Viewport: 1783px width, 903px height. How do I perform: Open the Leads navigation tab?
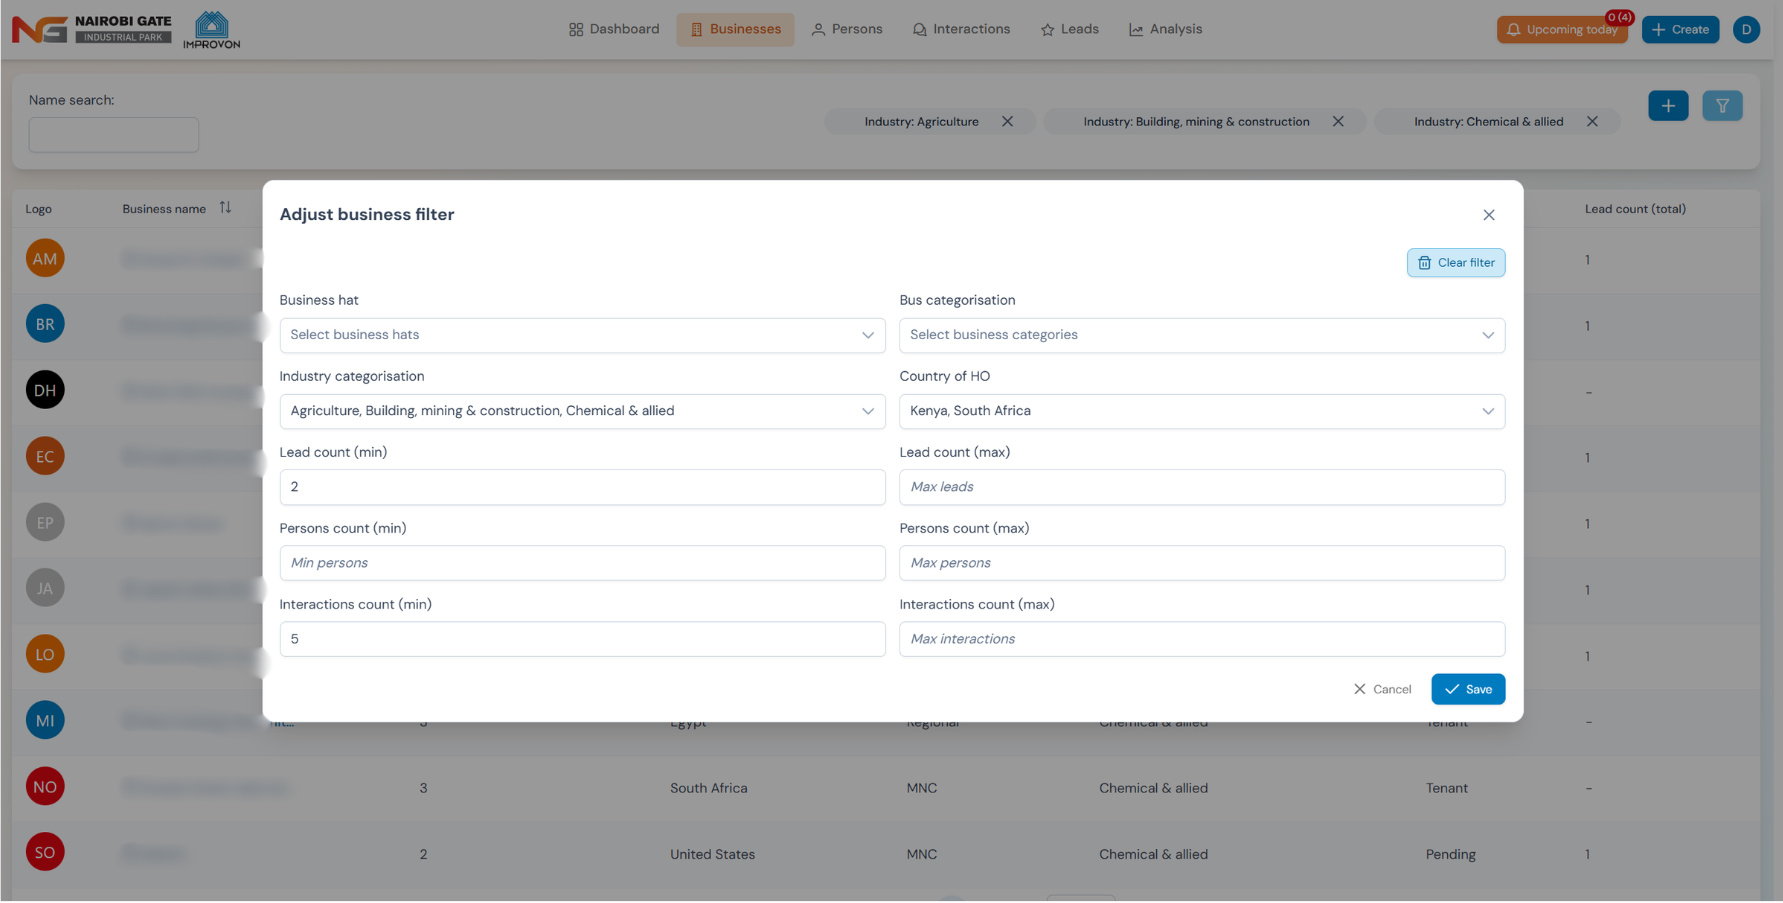(1069, 30)
